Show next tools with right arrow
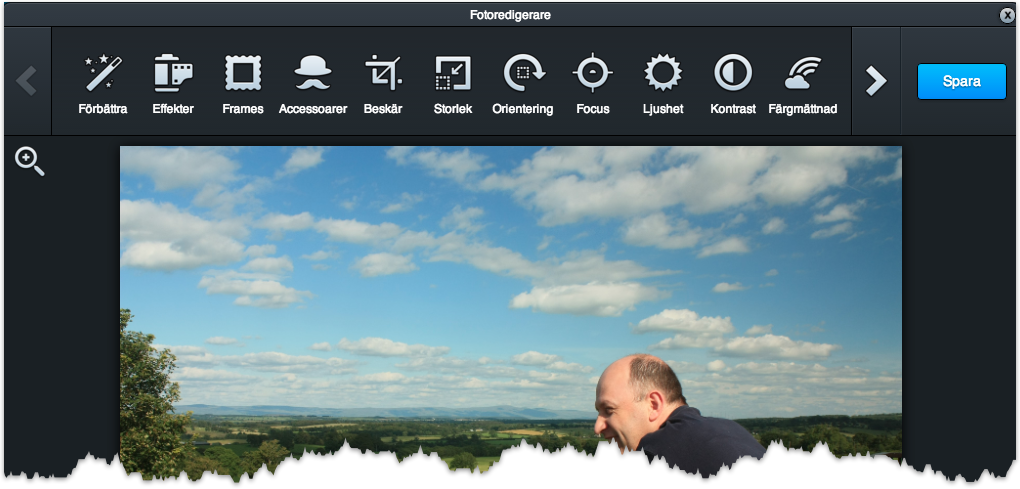Image resolution: width=1020 pixels, height=489 pixels. [876, 81]
